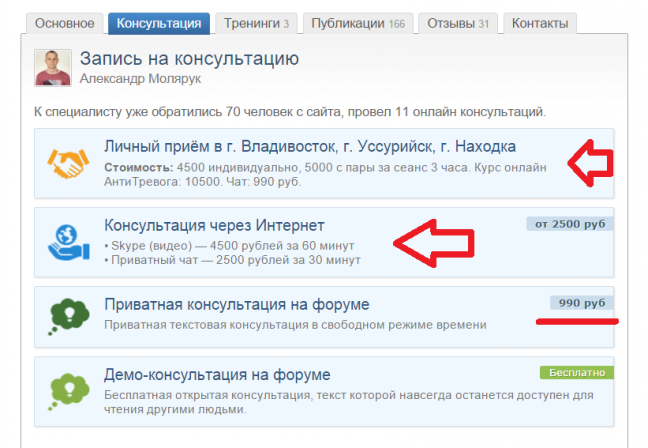Select the Консультация tab
648x448 pixels.
pyautogui.click(x=159, y=23)
